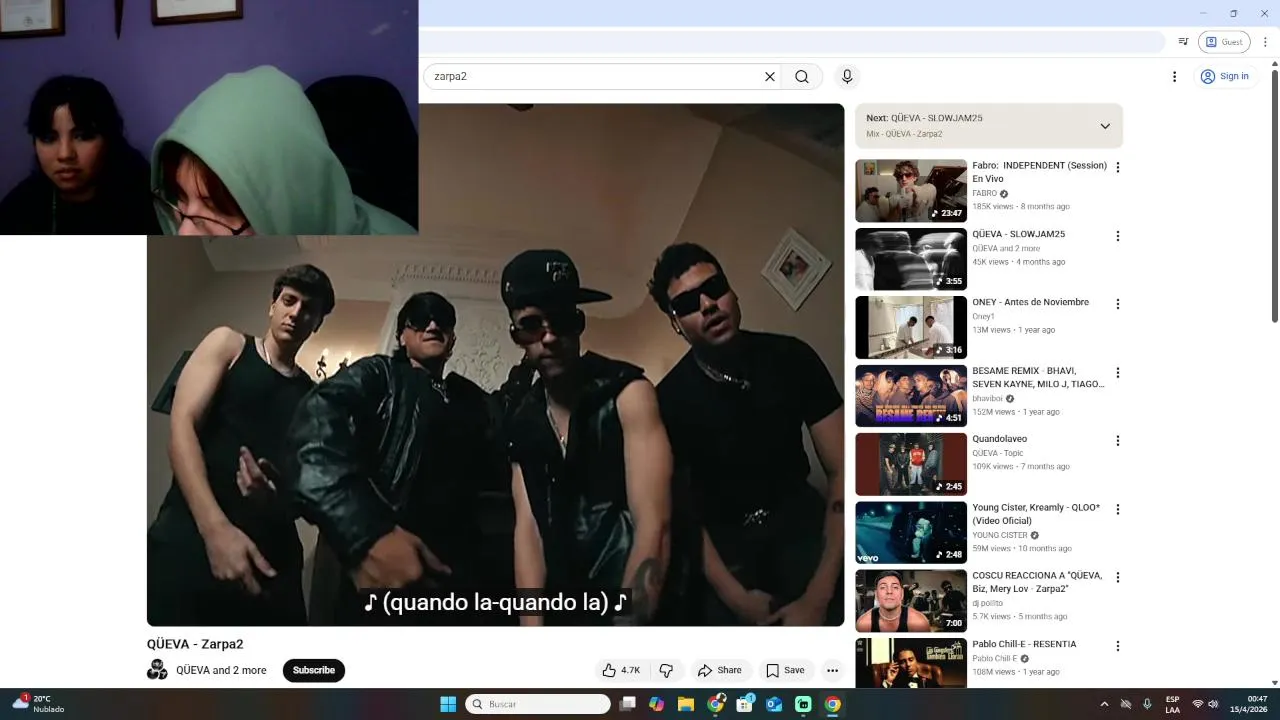Open Quandolaveo video thumbnail
This screenshot has width=1280, height=720.
click(x=911, y=464)
